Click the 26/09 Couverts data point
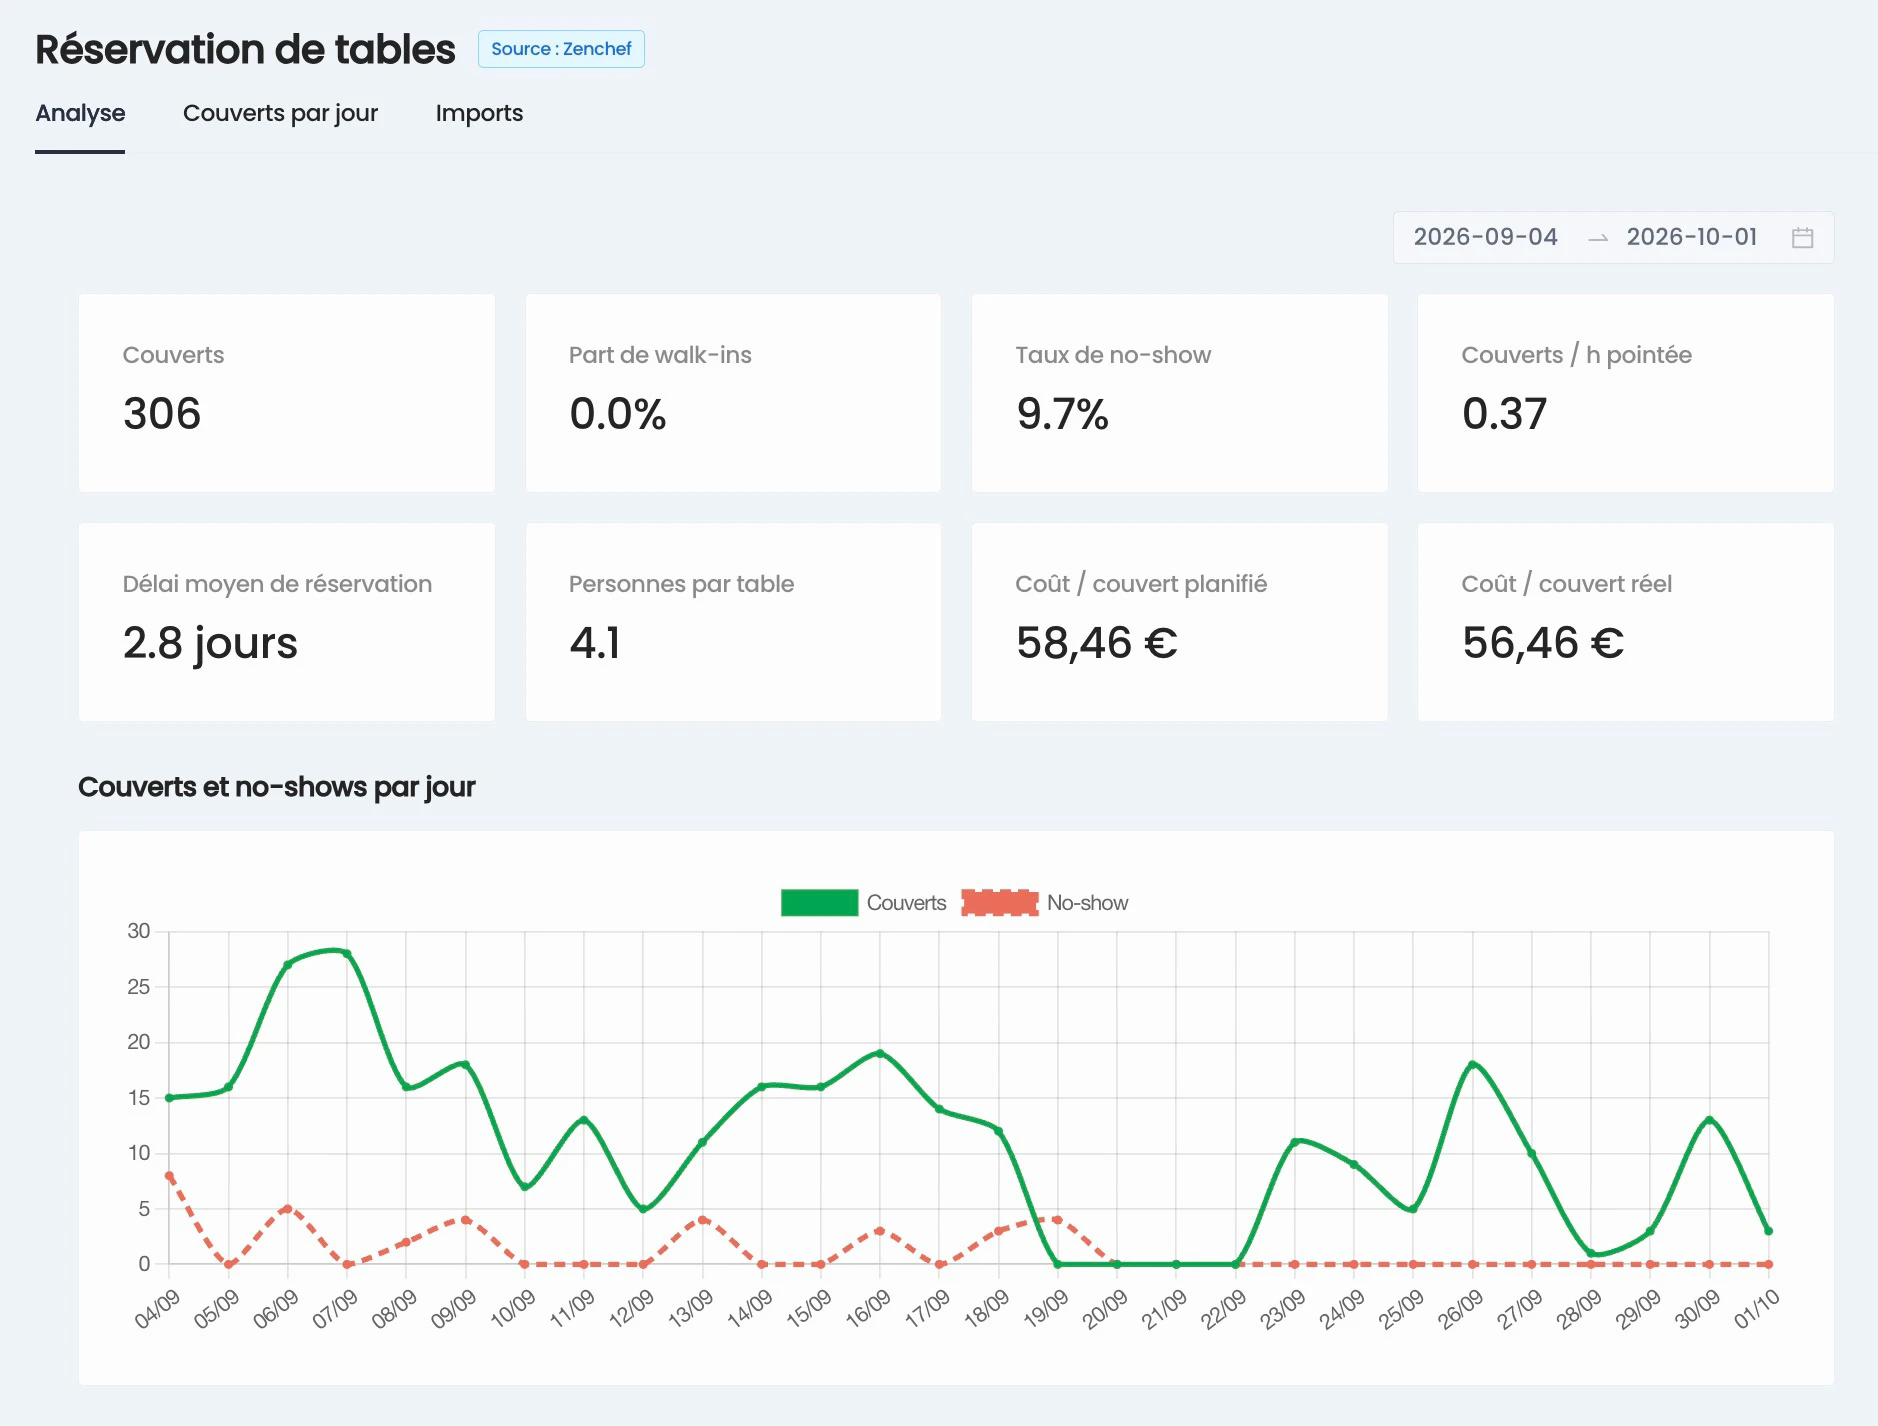This screenshot has width=1878, height=1426. tap(1472, 1065)
